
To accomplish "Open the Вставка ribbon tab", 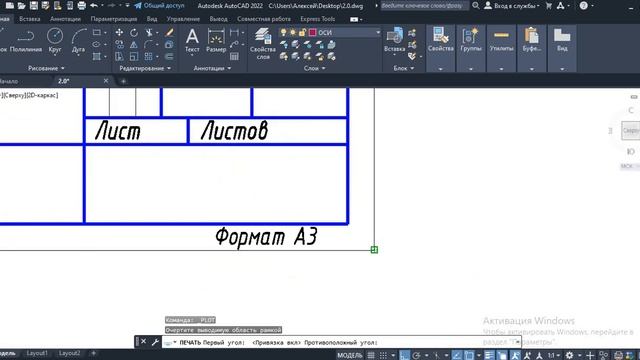I will coord(29,19).
